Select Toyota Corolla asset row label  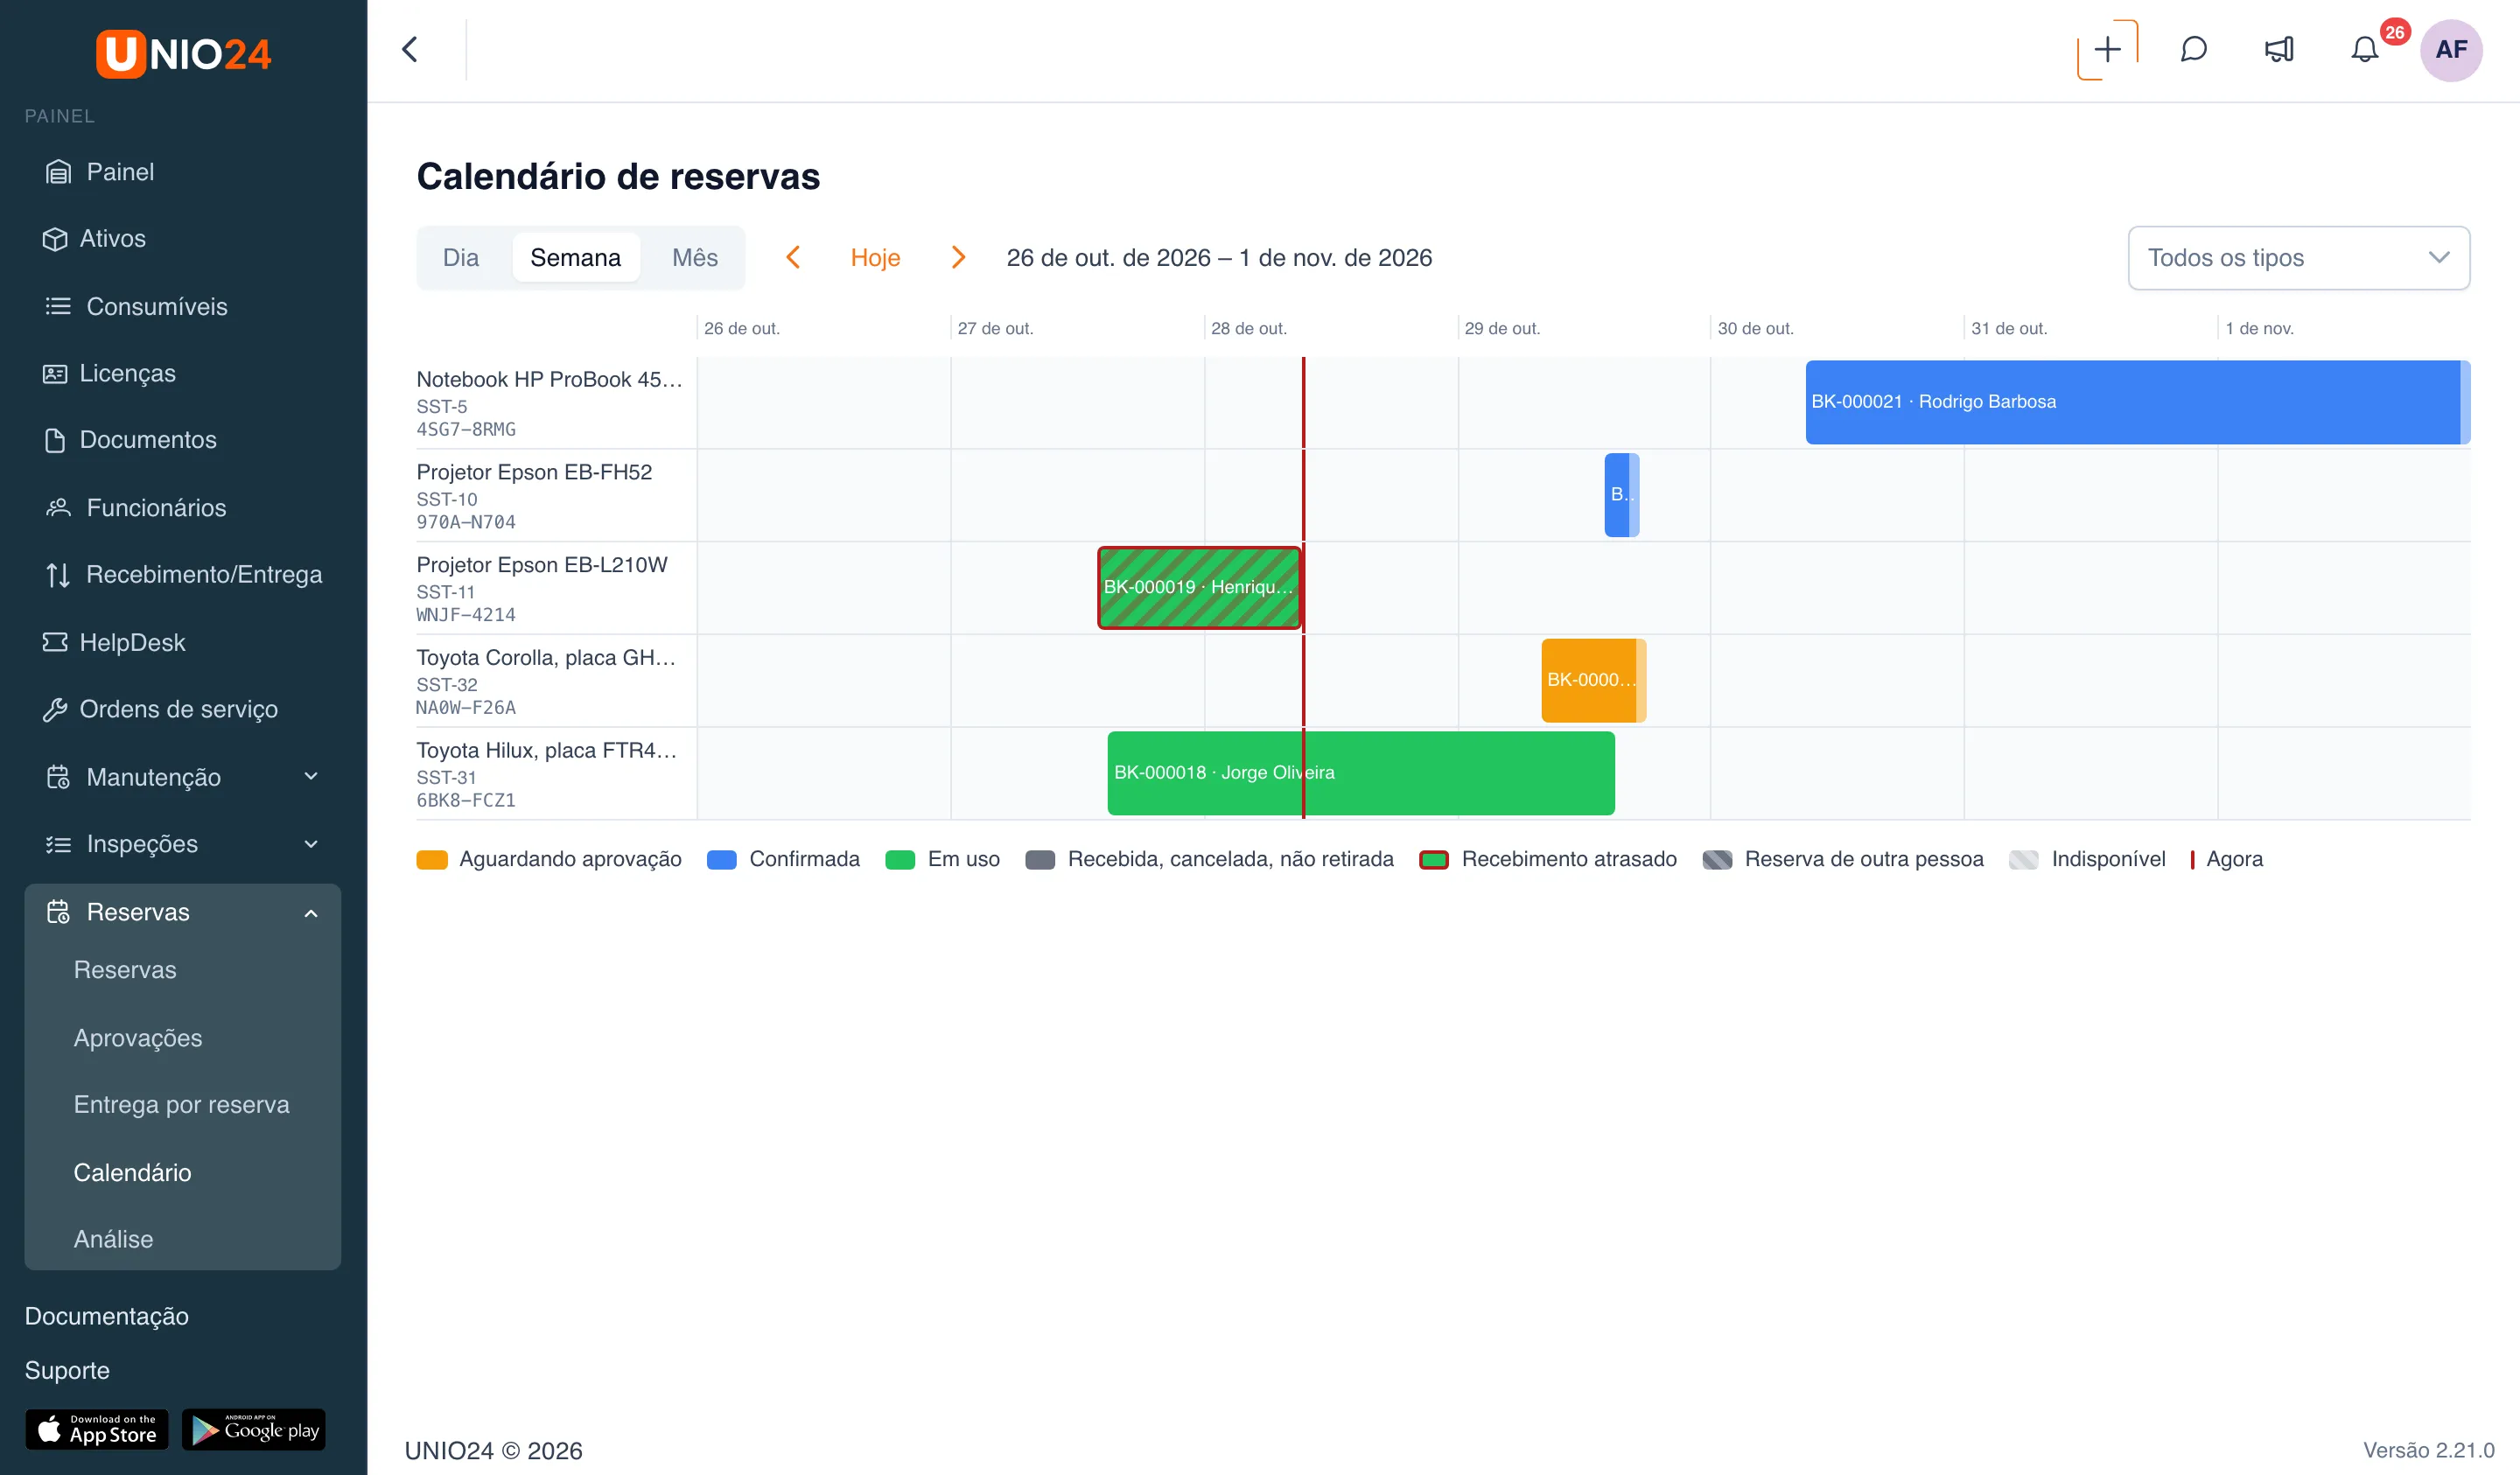tap(546, 658)
